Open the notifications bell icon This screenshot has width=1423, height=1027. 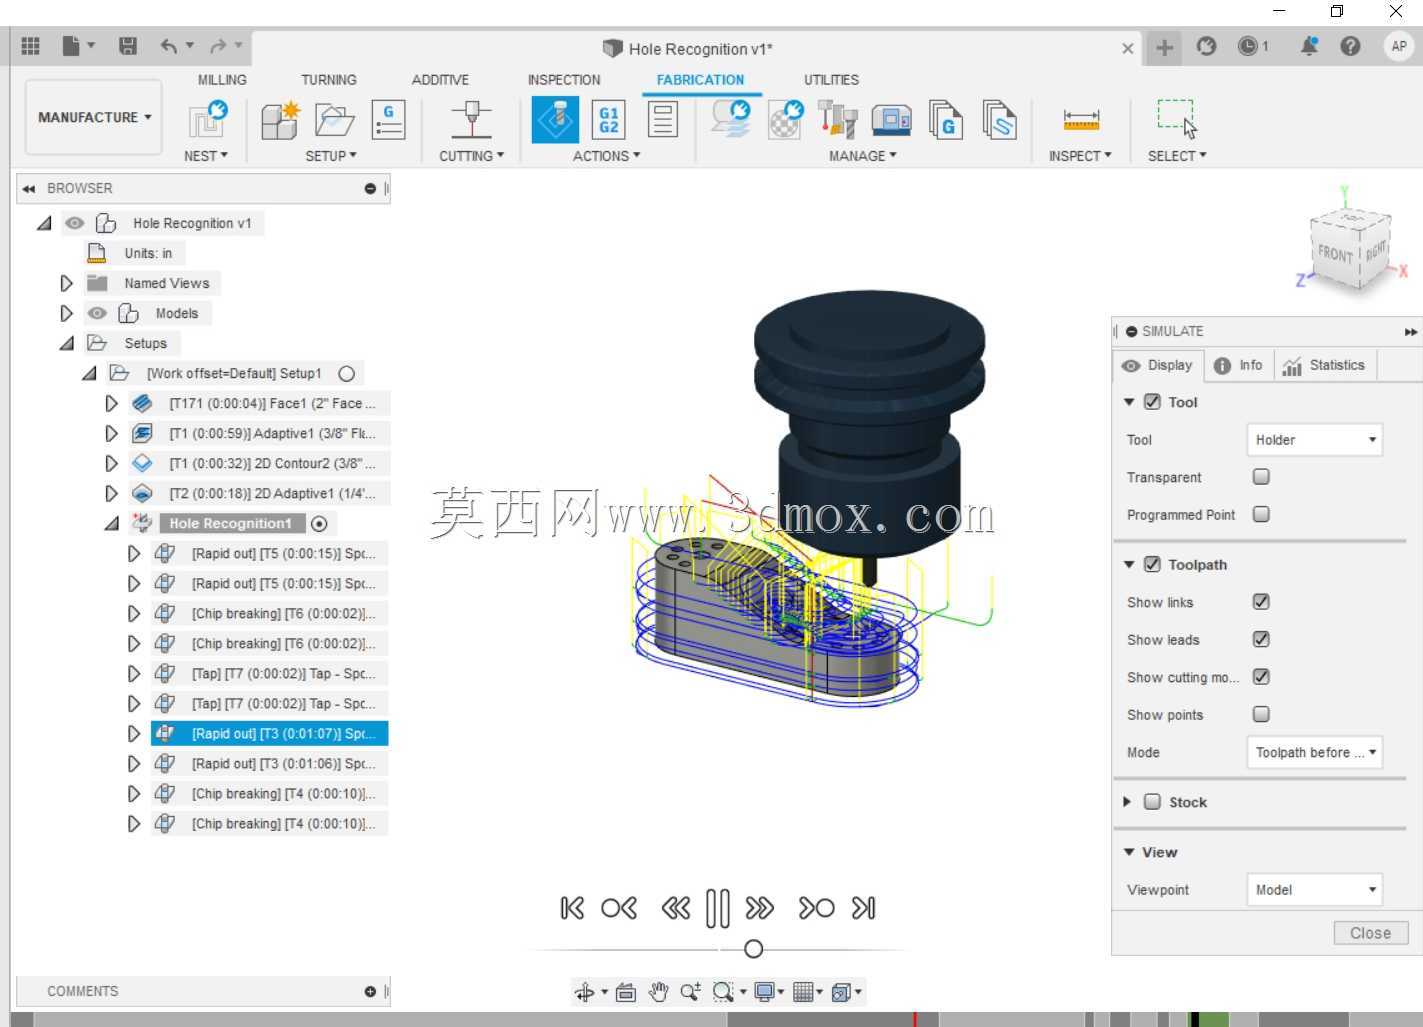click(x=1308, y=46)
